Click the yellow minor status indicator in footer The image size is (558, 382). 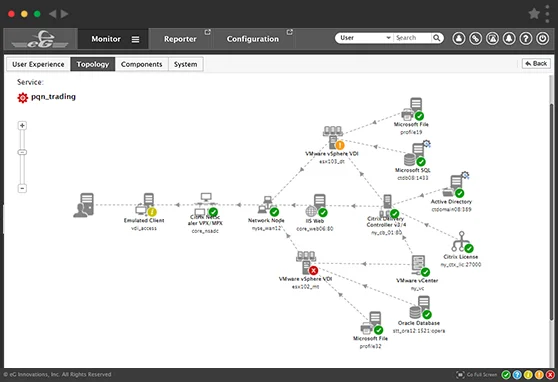(x=528, y=375)
